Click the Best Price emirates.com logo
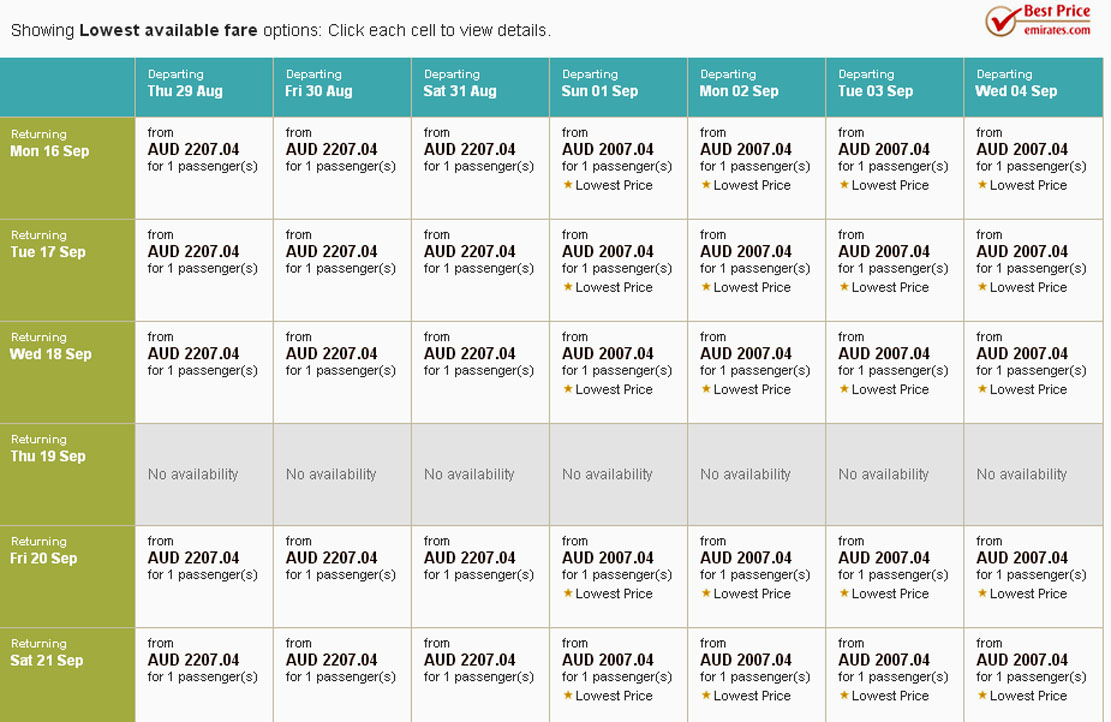Viewport: 1111px width, 722px height. [1038, 21]
